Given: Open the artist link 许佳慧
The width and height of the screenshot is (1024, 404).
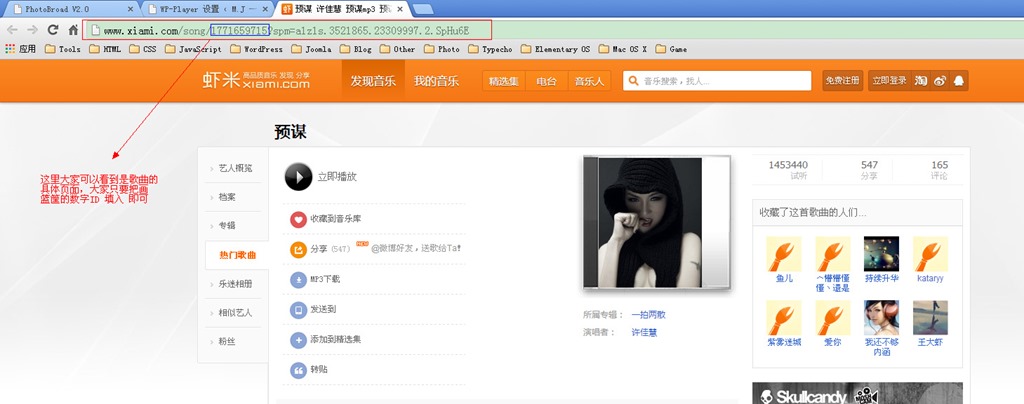Looking at the screenshot, I should coord(645,332).
